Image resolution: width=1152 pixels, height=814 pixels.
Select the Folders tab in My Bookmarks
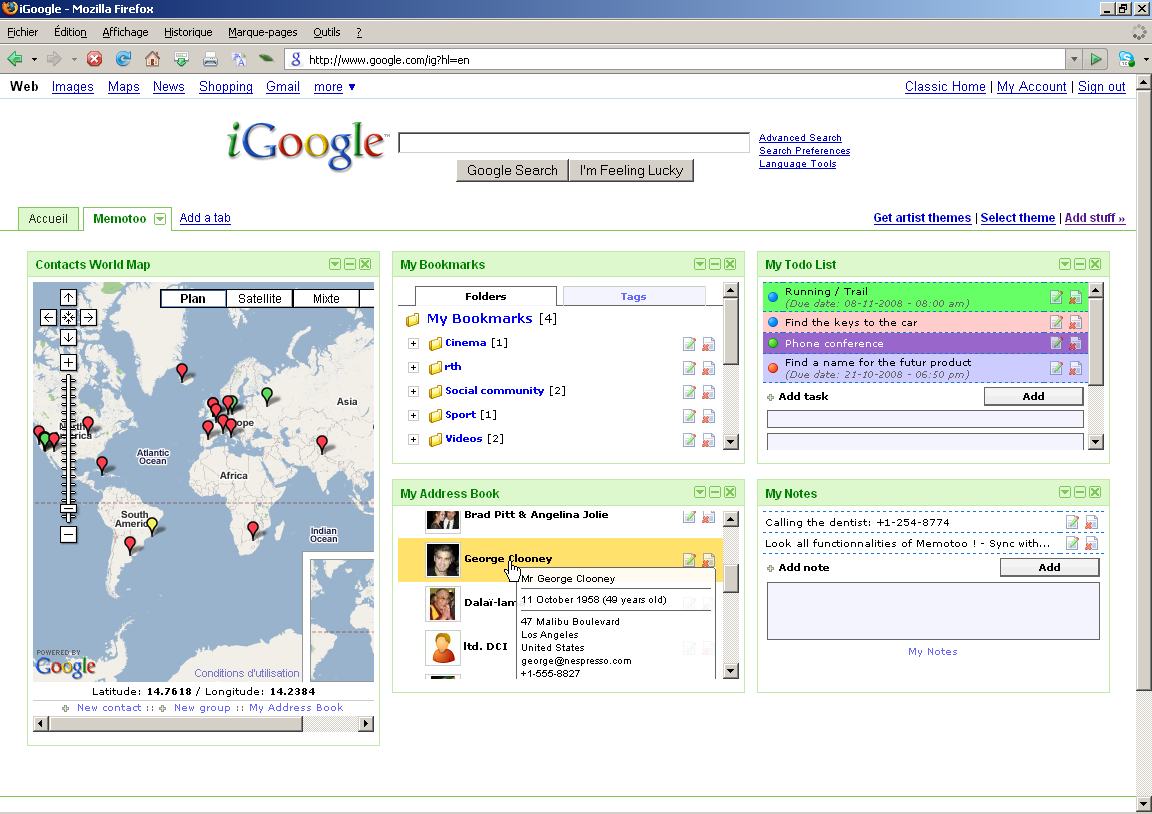(x=486, y=296)
